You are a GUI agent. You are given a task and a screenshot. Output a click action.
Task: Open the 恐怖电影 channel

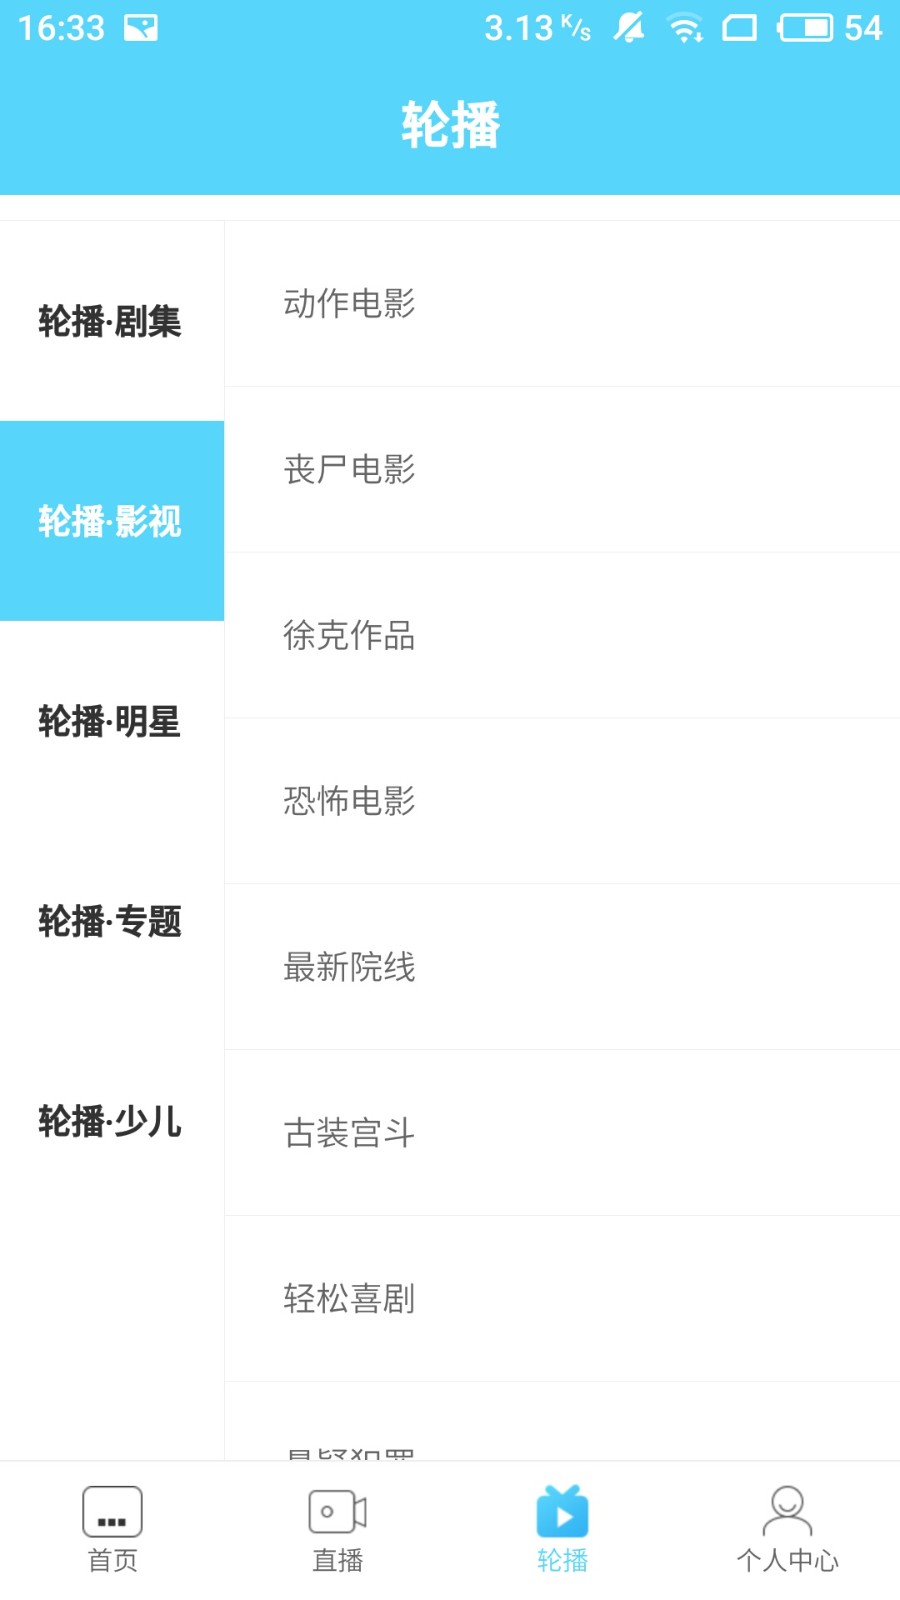pos(562,802)
